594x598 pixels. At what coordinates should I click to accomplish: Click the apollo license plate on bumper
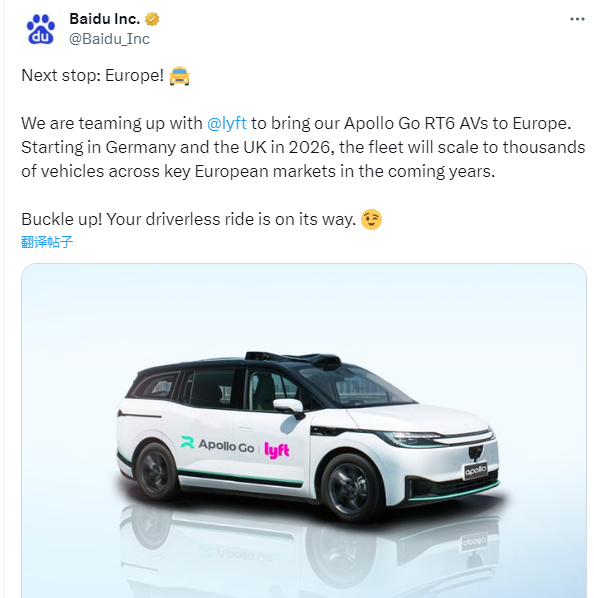pos(475,470)
